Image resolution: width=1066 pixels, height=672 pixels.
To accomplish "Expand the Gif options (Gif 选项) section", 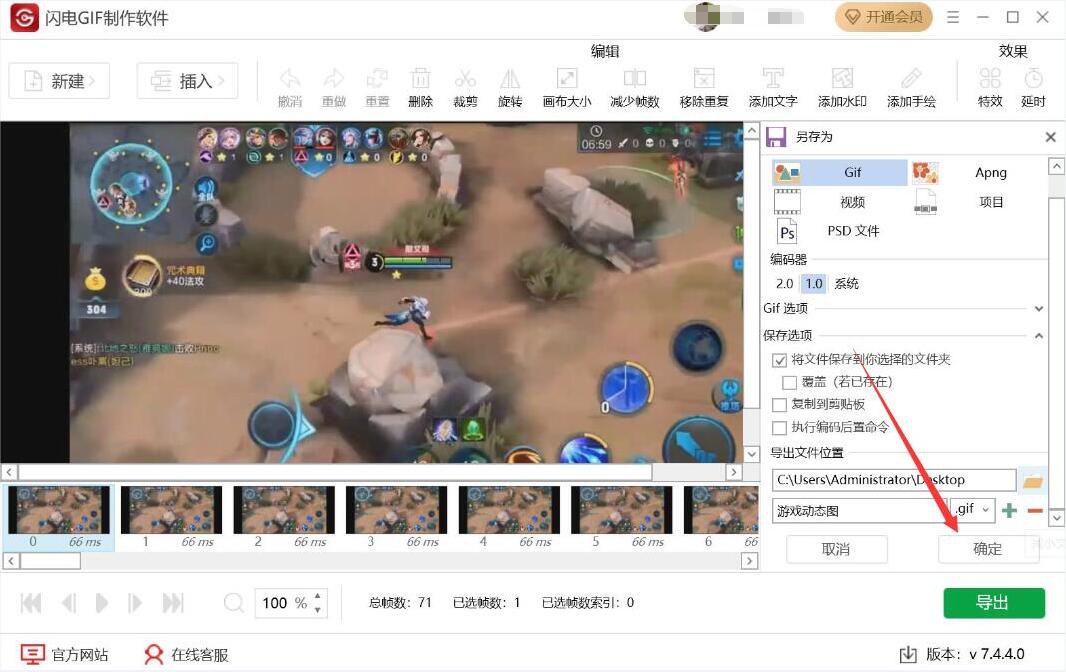I will point(1039,309).
